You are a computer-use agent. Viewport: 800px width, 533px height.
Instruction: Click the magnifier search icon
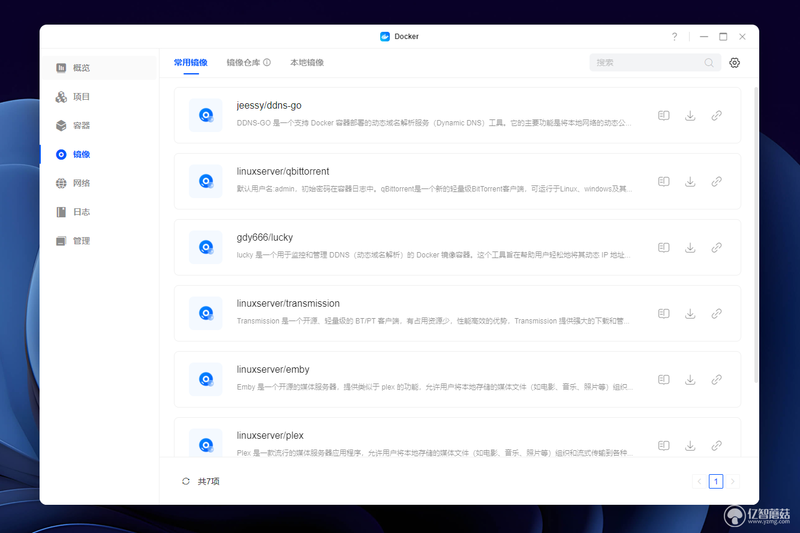709,62
